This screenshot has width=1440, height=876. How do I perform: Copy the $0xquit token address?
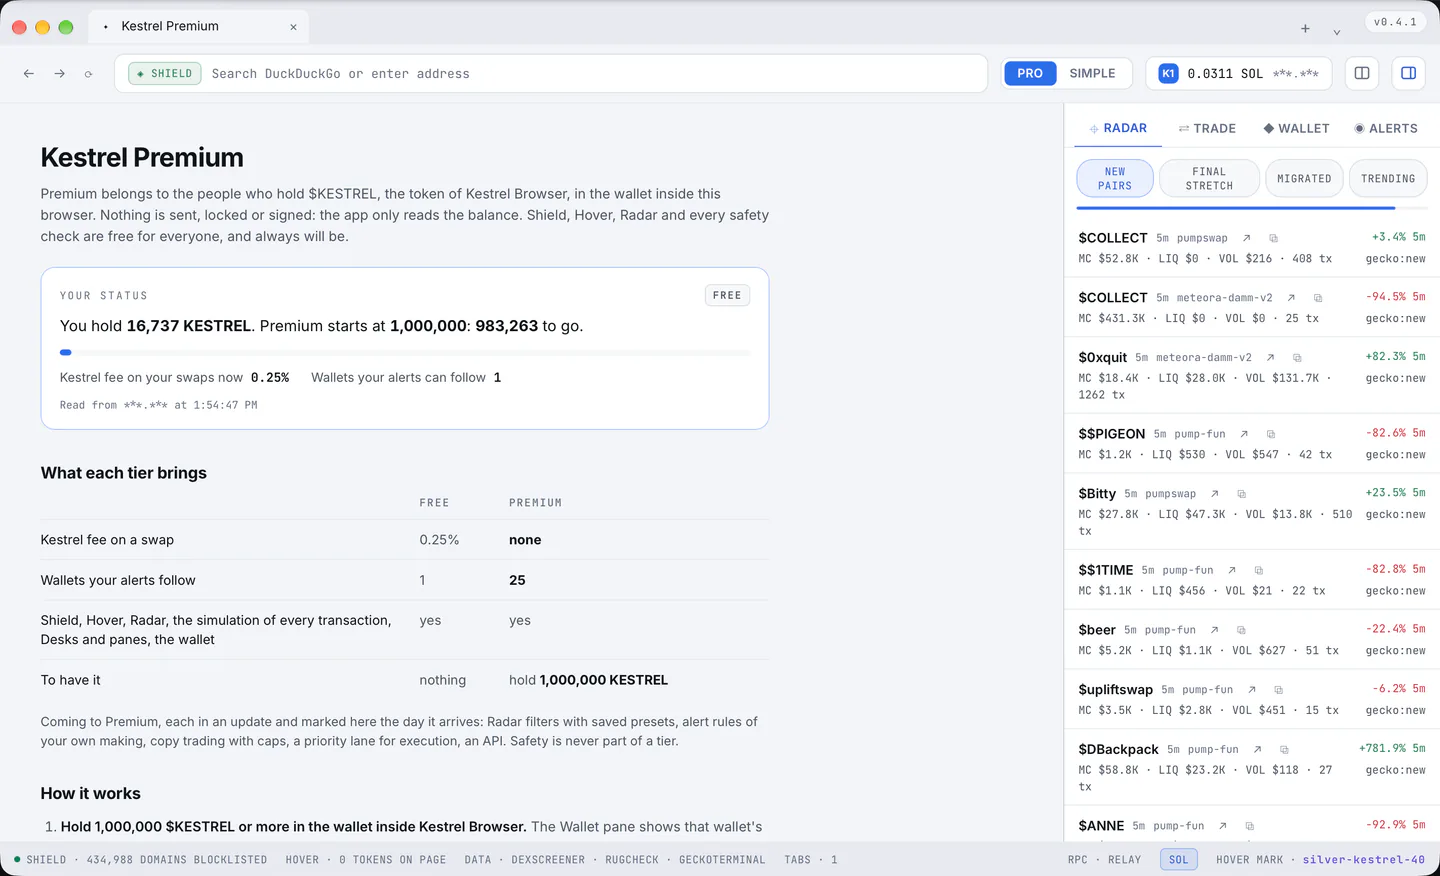(x=1297, y=358)
